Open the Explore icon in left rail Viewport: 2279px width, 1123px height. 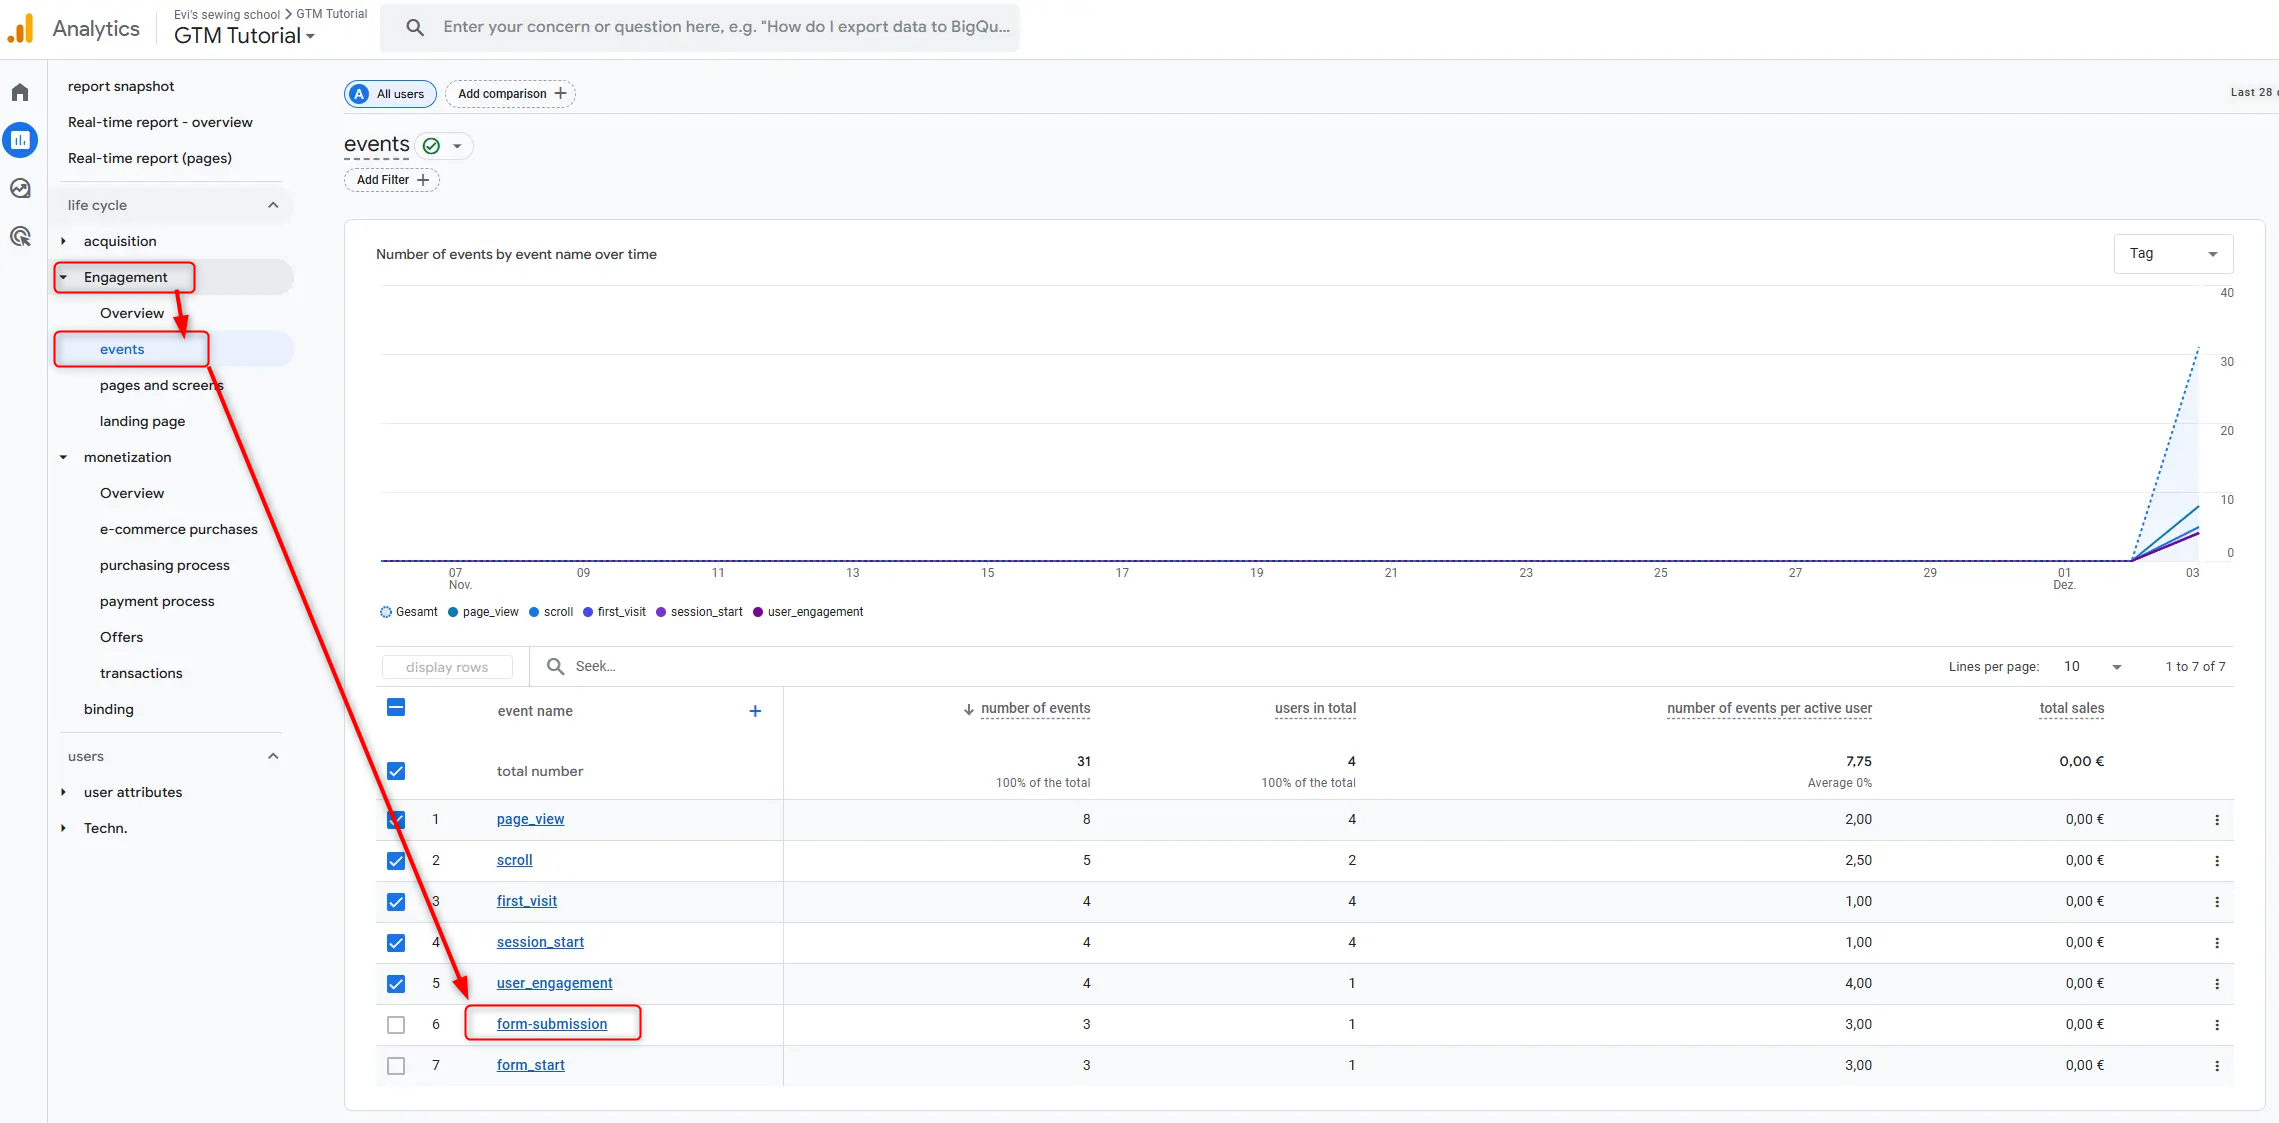tap(20, 188)
